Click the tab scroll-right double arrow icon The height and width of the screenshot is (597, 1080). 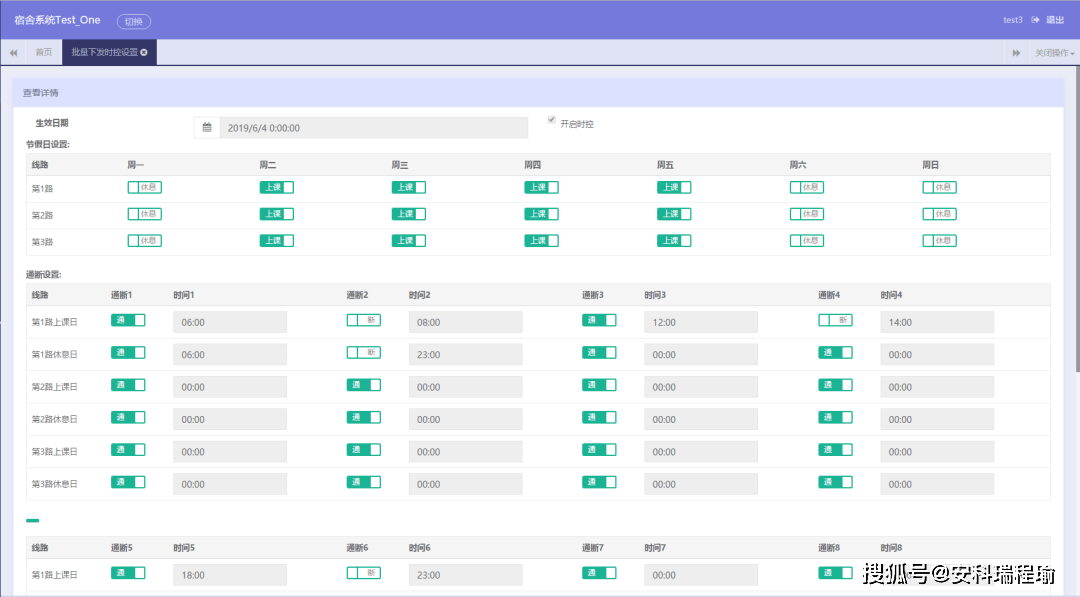pos(1016,53)
